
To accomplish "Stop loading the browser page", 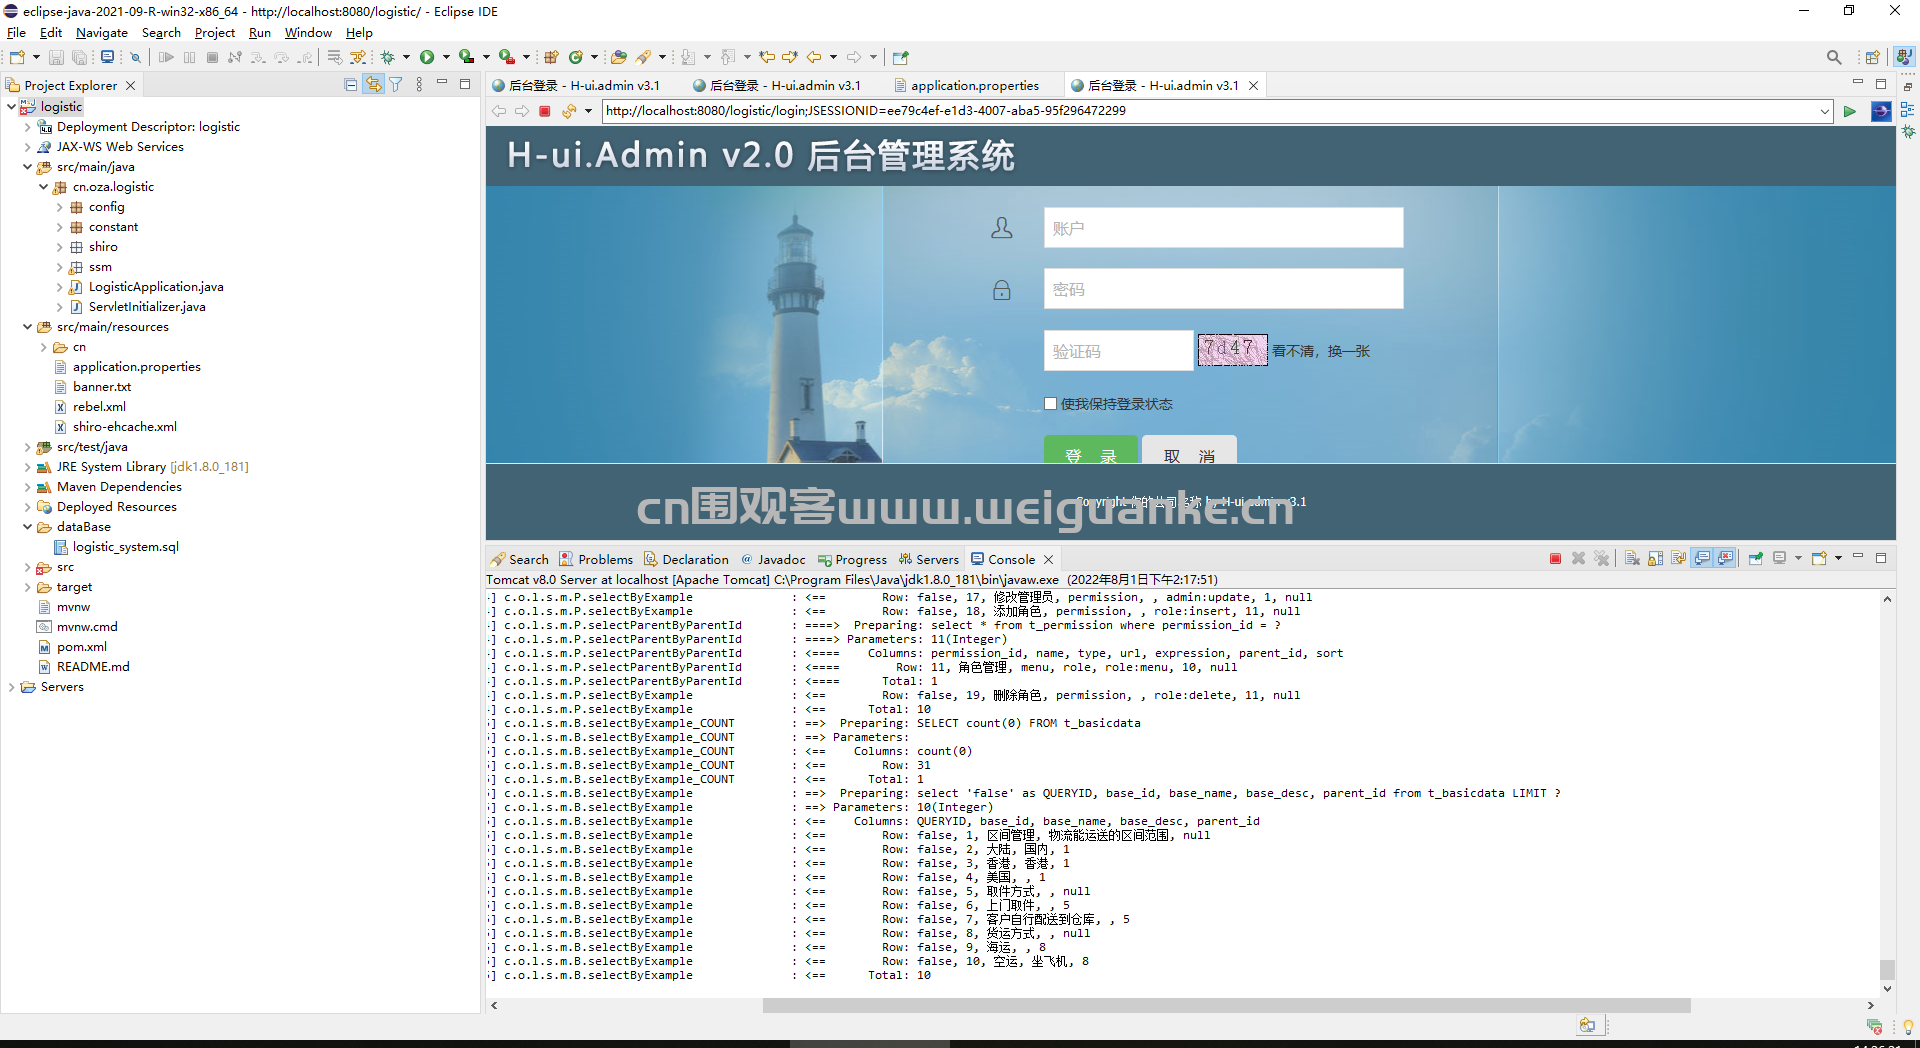I will tap(545, 111).
